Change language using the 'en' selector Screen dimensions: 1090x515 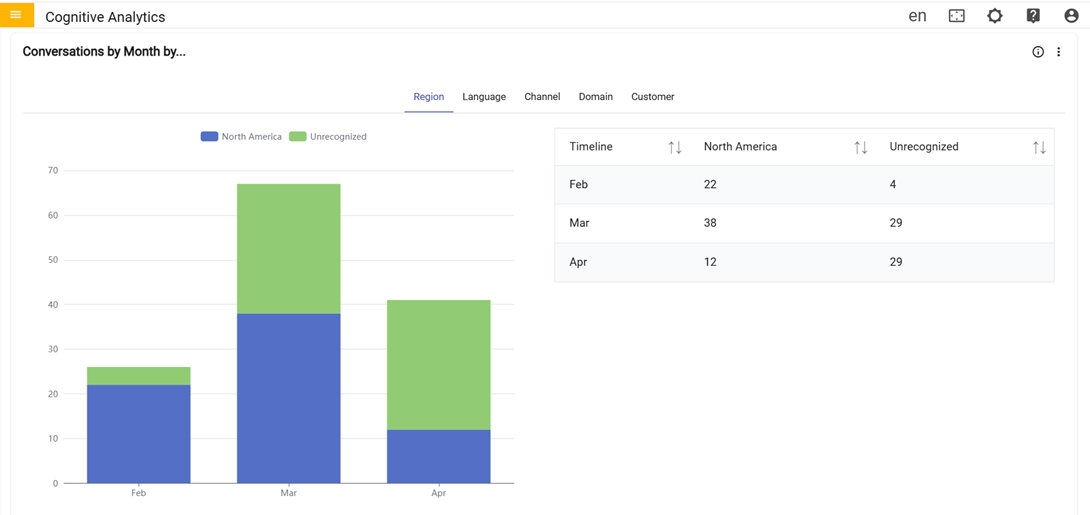[917, 16]
